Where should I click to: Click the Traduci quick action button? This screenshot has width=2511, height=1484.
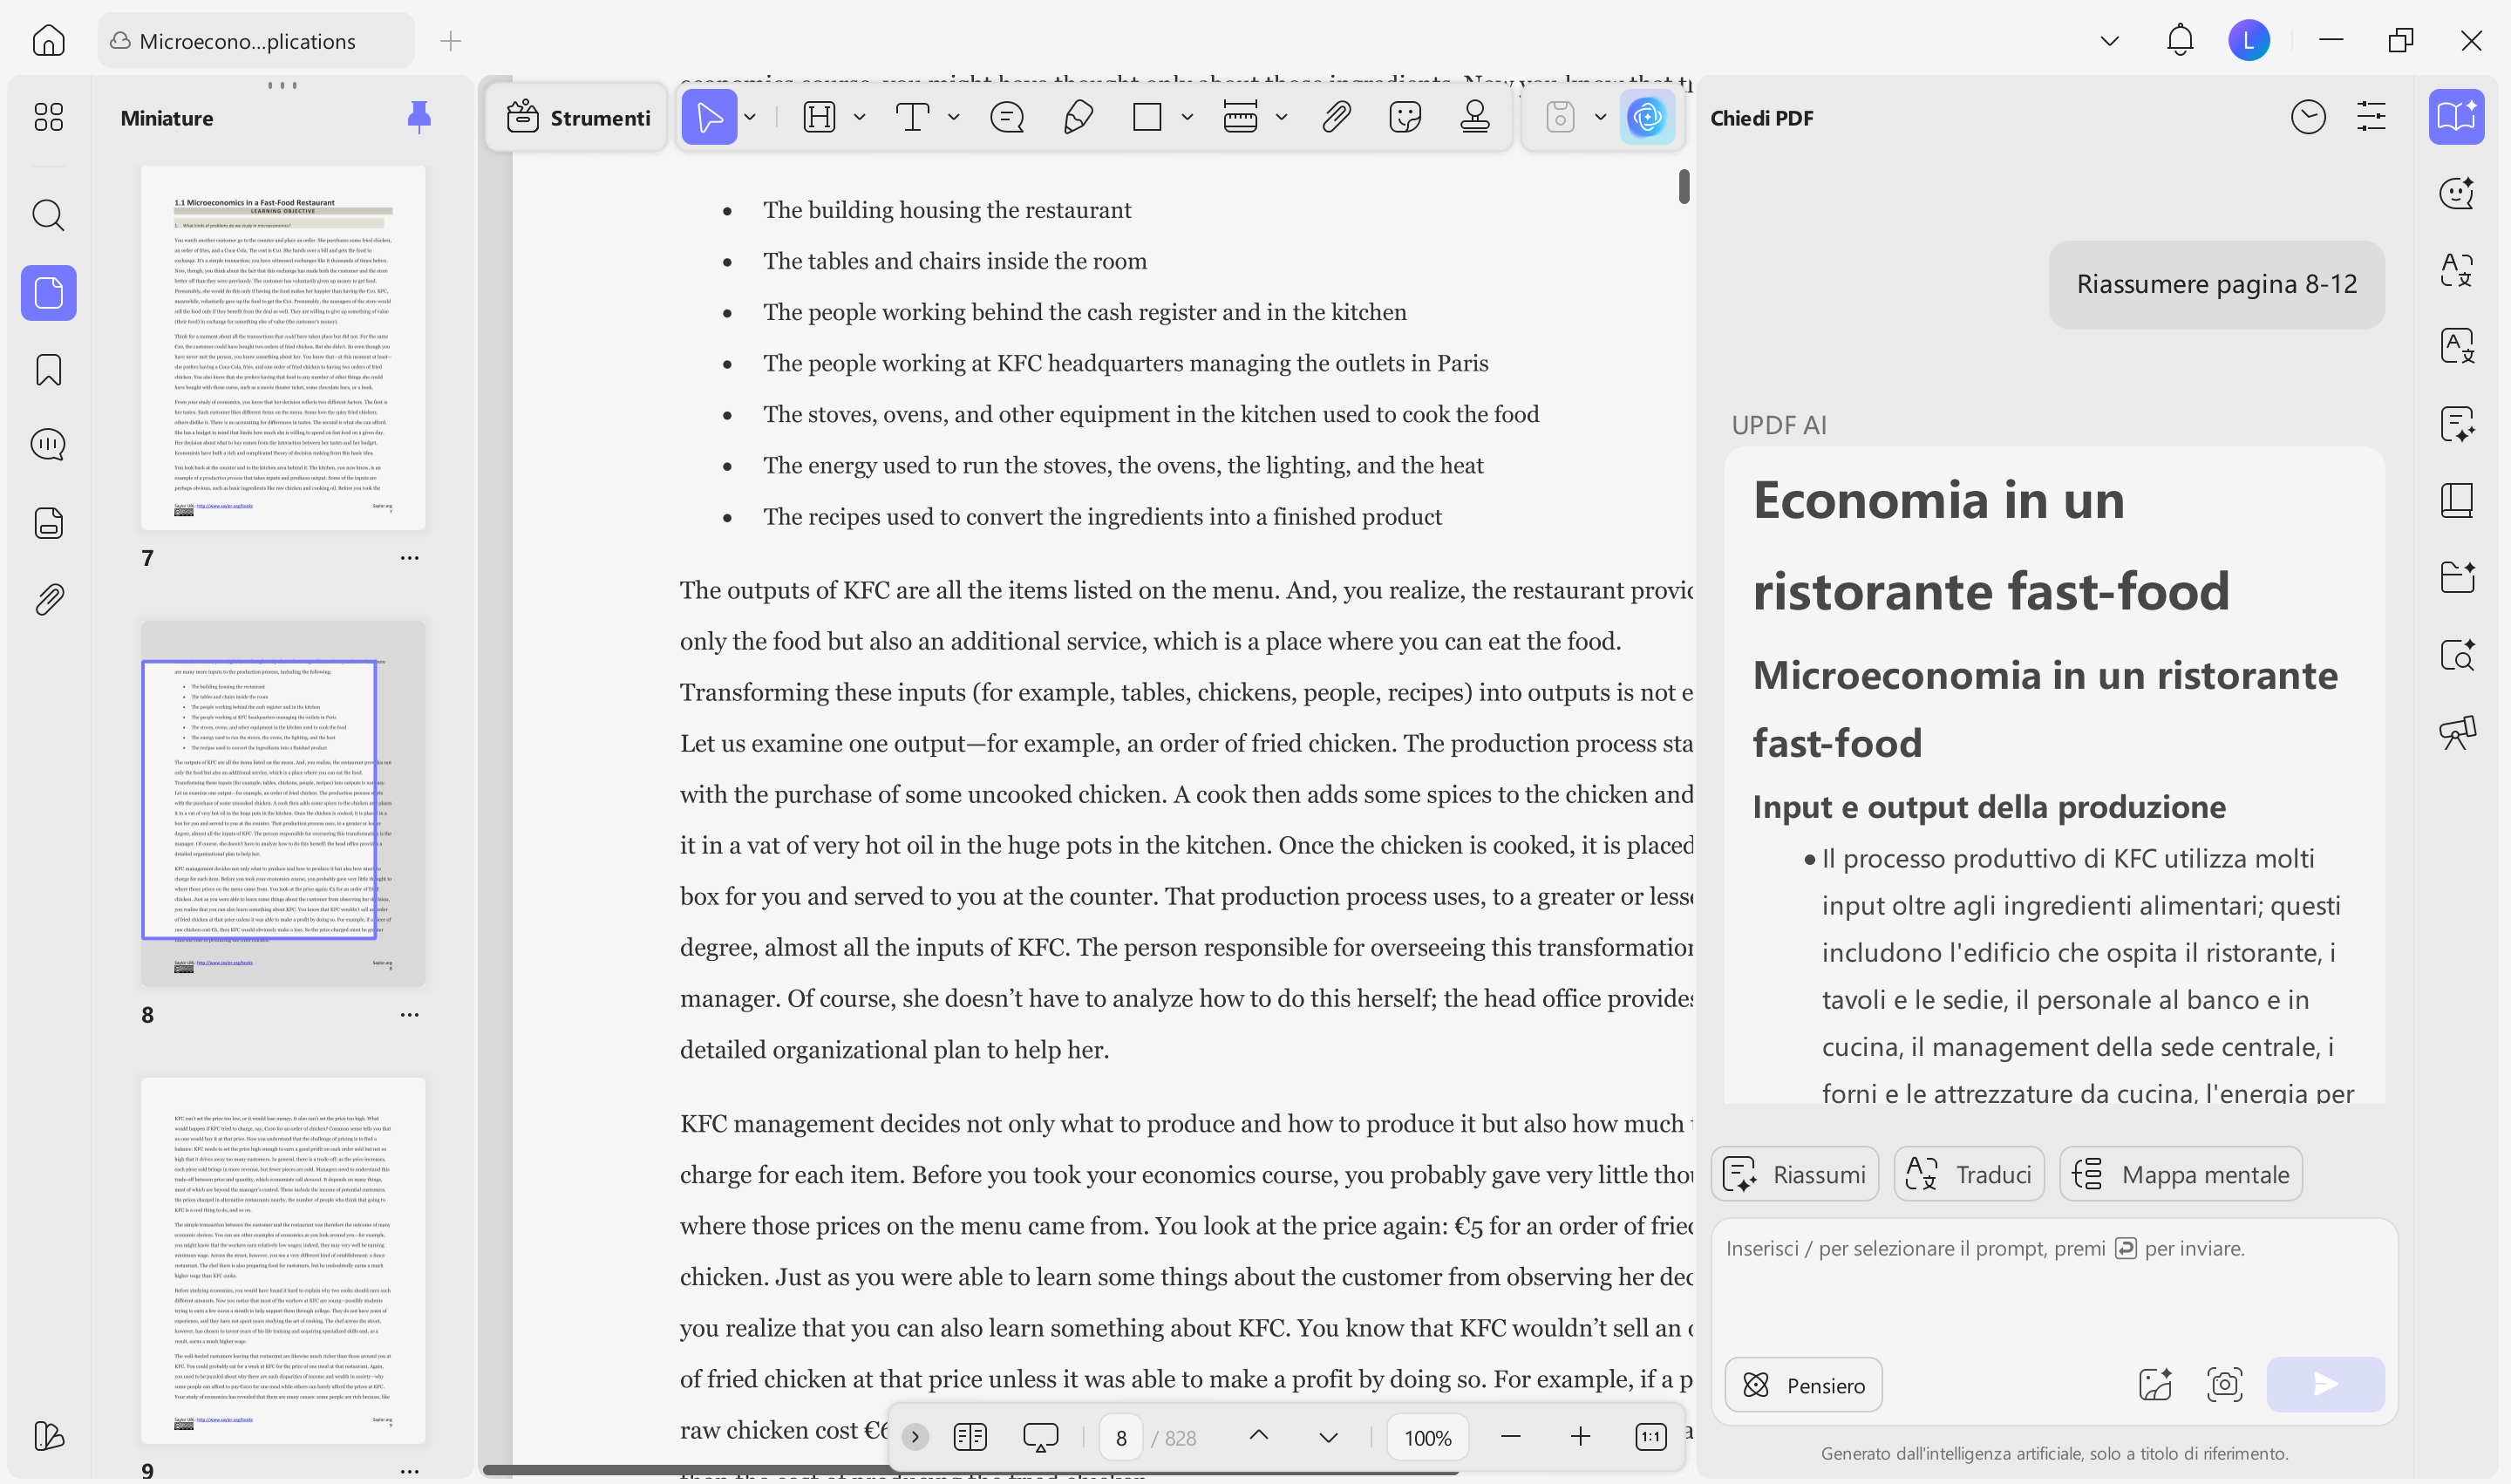pos(1969,1174)
